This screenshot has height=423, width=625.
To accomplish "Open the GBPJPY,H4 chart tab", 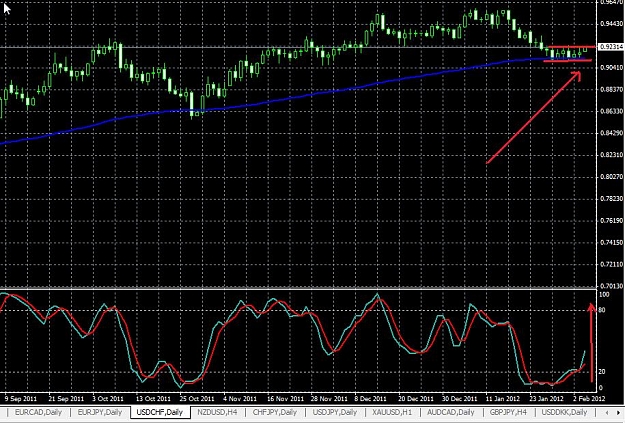I will tap(508, 412).
